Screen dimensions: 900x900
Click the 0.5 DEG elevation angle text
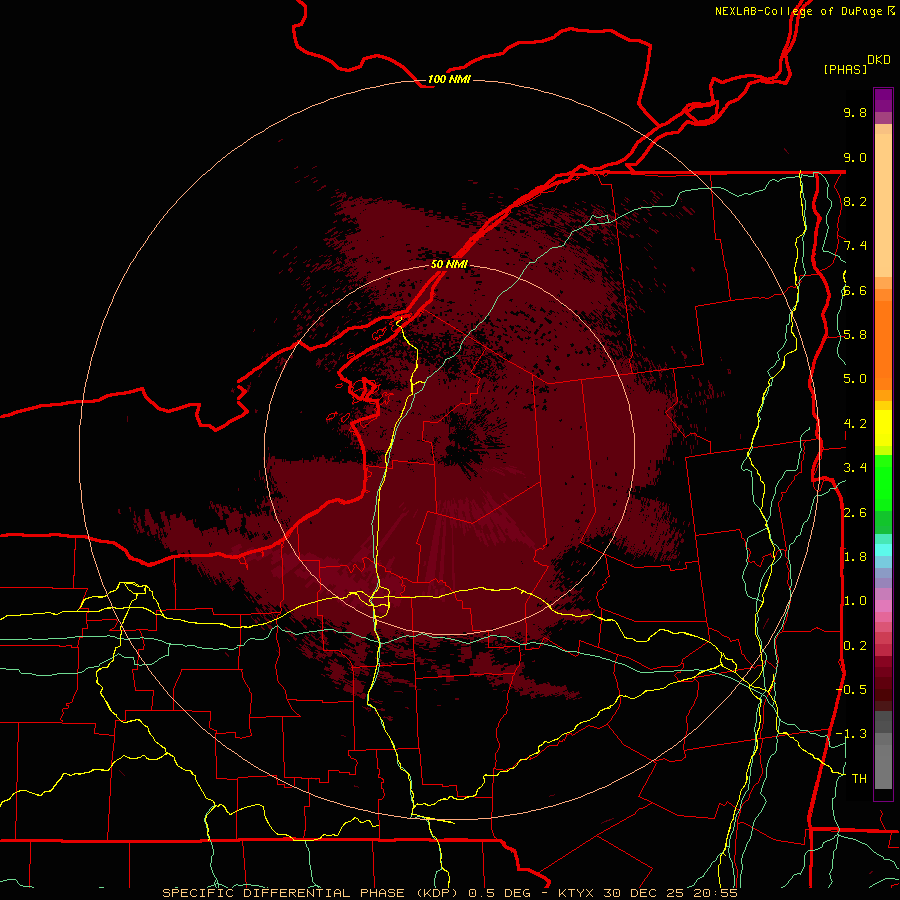(500, 893)
